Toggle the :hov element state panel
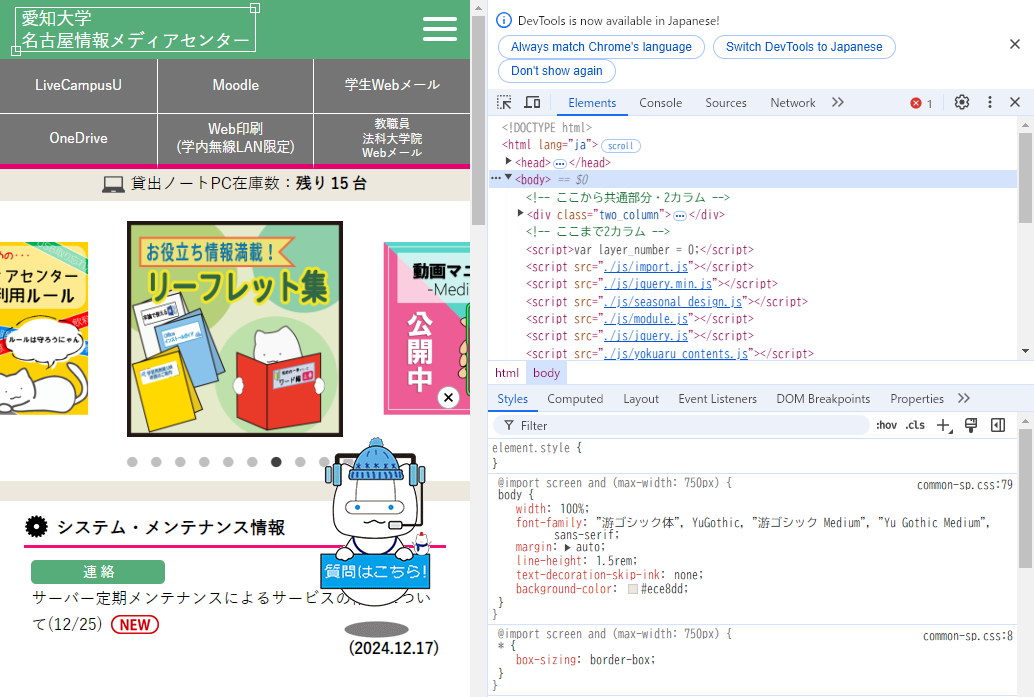Screen dimensions: 1034x697 (886, 426)
